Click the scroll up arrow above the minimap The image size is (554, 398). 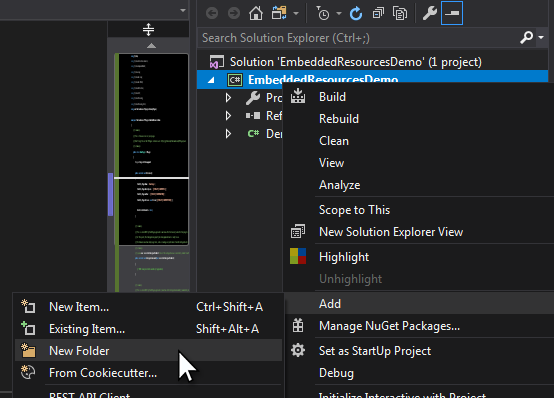(x=151, y=46)
